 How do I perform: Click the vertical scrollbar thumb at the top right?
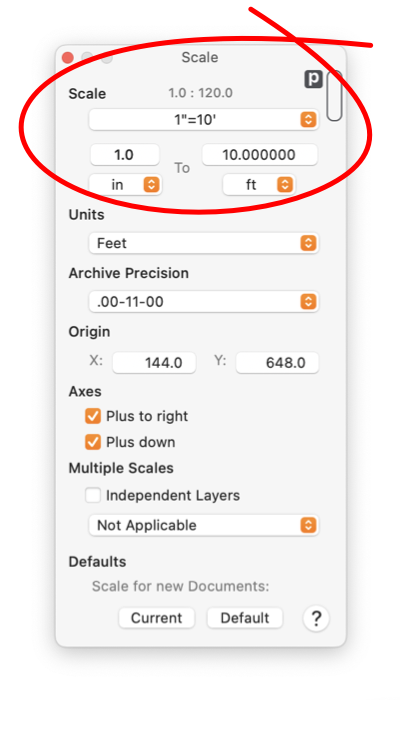(334, 96)
